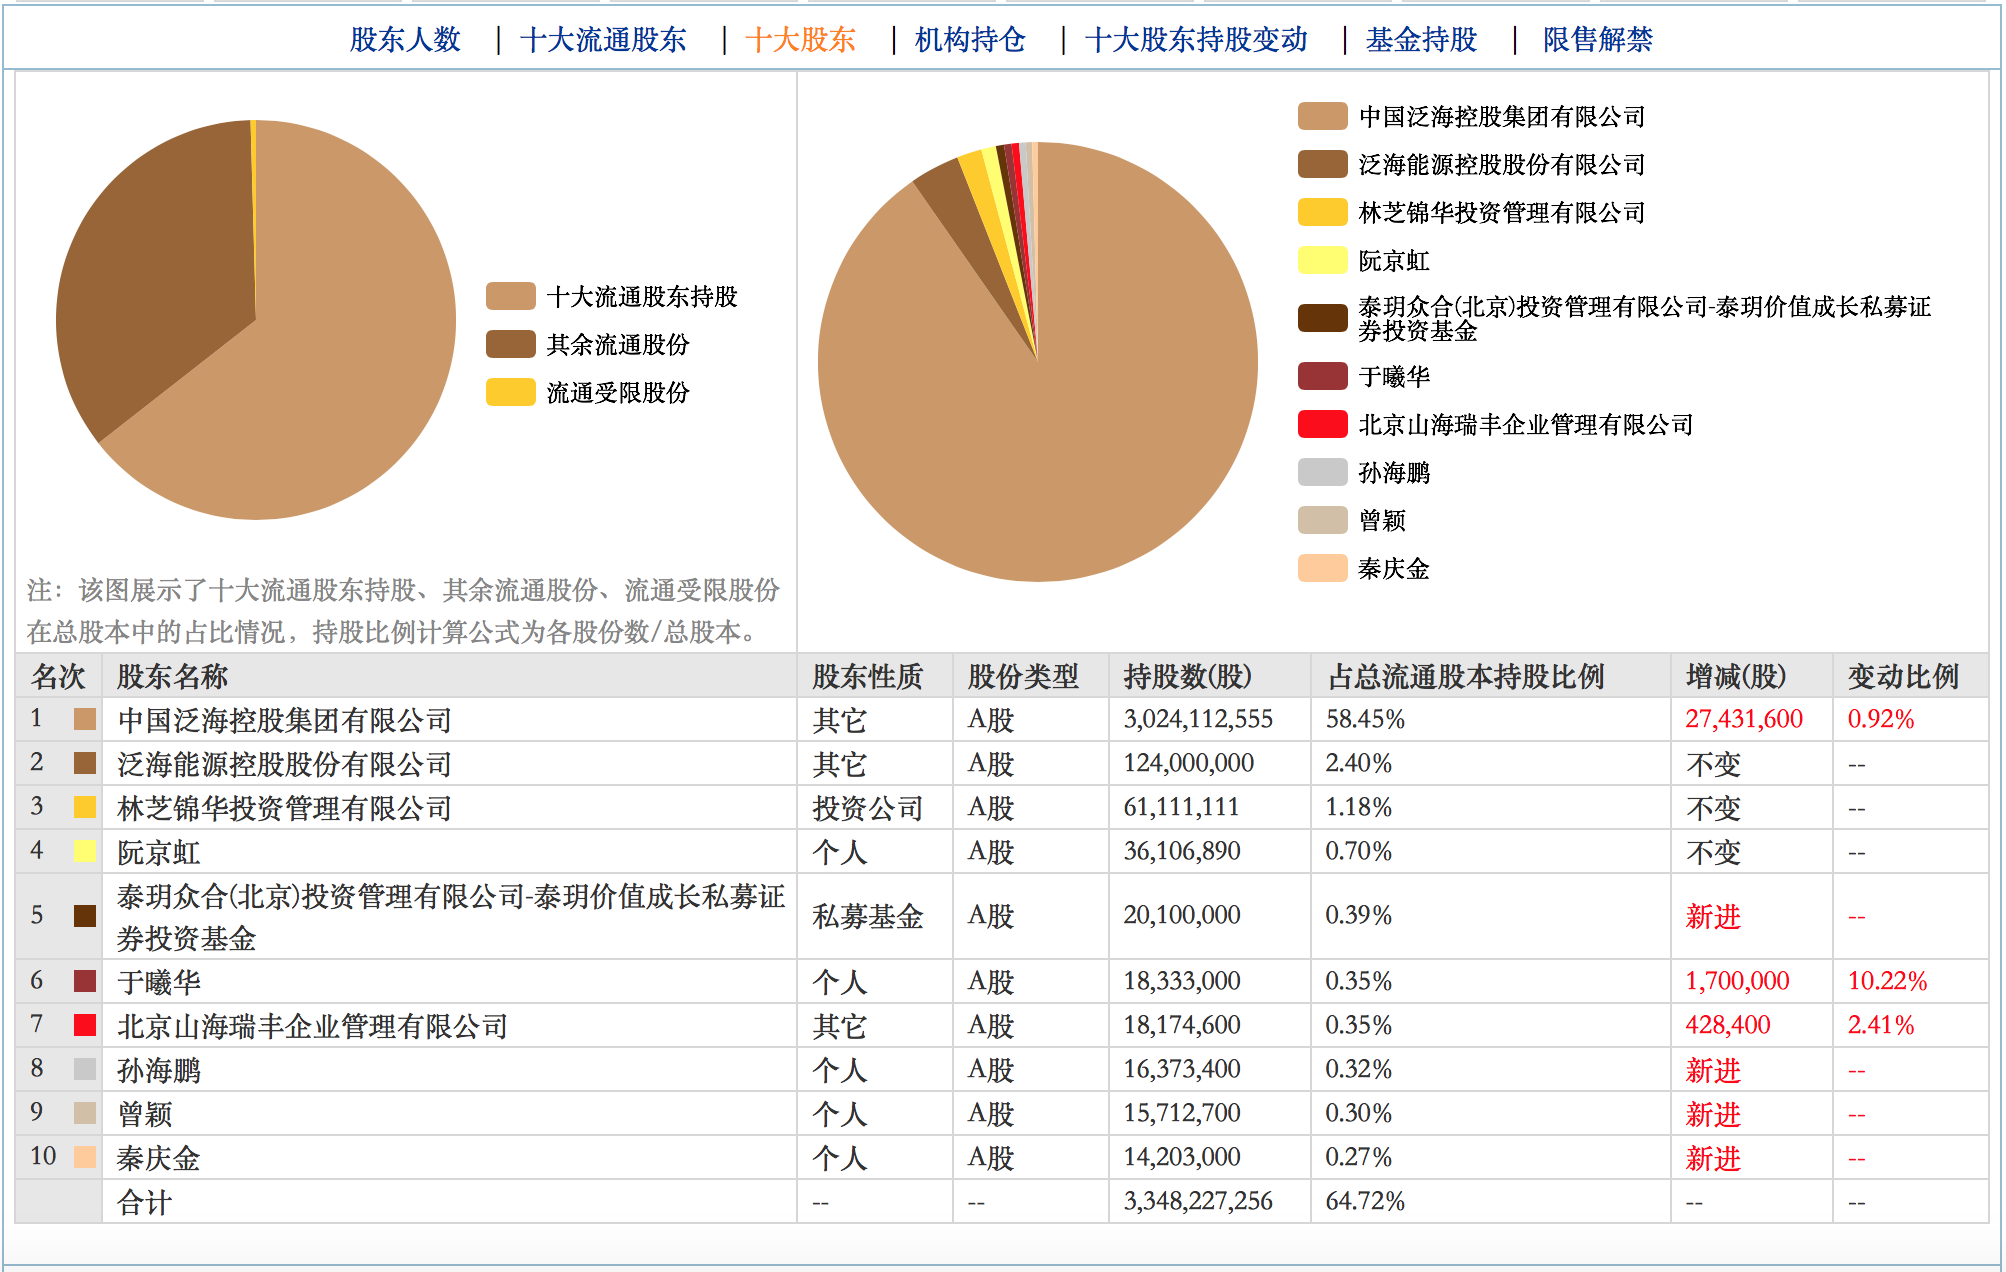Click legend swatch for 林芝锦华投资管理有限公司
Image resolution: width=2006 pixels, height=1272 pixels.
1322,212
